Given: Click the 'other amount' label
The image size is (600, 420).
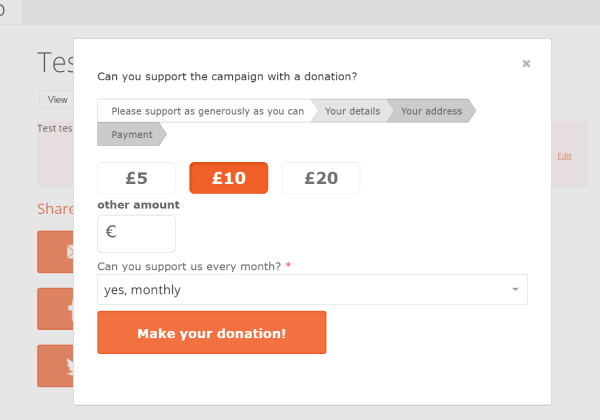Looking at the screenshot, I should (x=138, y=205).
